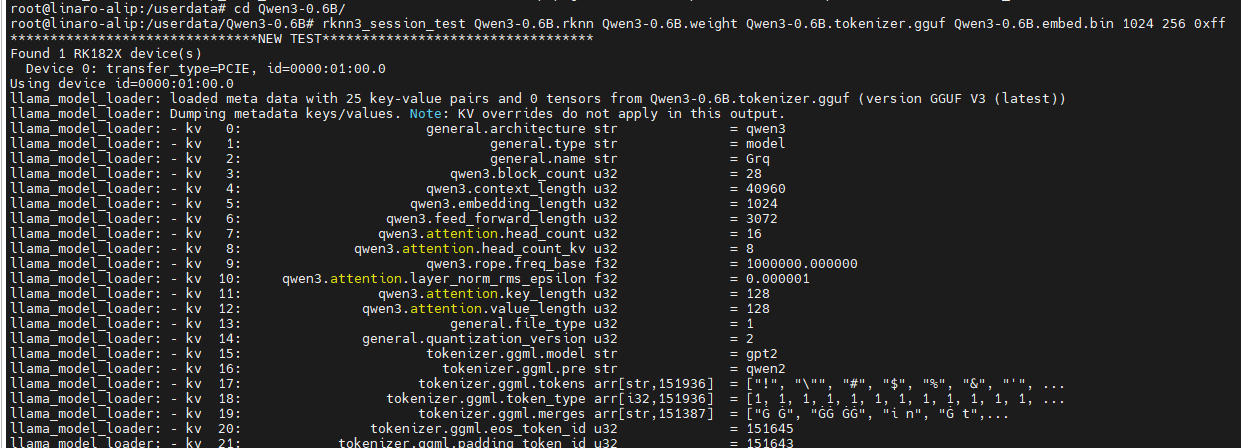Click the value '8' for head_count_kv

pos(750,248)
